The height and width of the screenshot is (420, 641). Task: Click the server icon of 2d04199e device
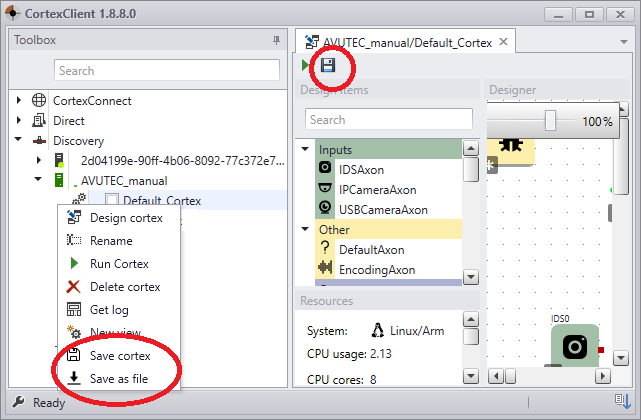point(59,160)
